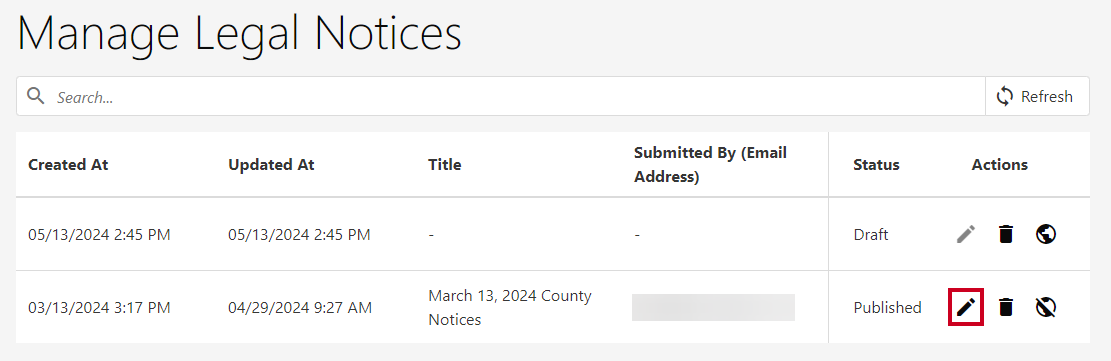Click the circular arrows refresh icon
This screenshot has height=361, width=1111.
point(1005,96)
